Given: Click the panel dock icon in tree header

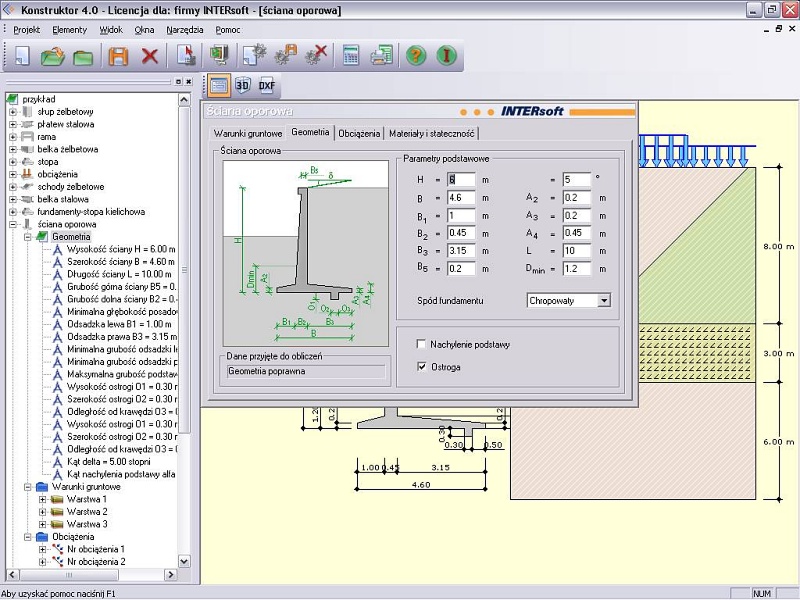Looking at the screenshot, I should (x=178, y=82).
